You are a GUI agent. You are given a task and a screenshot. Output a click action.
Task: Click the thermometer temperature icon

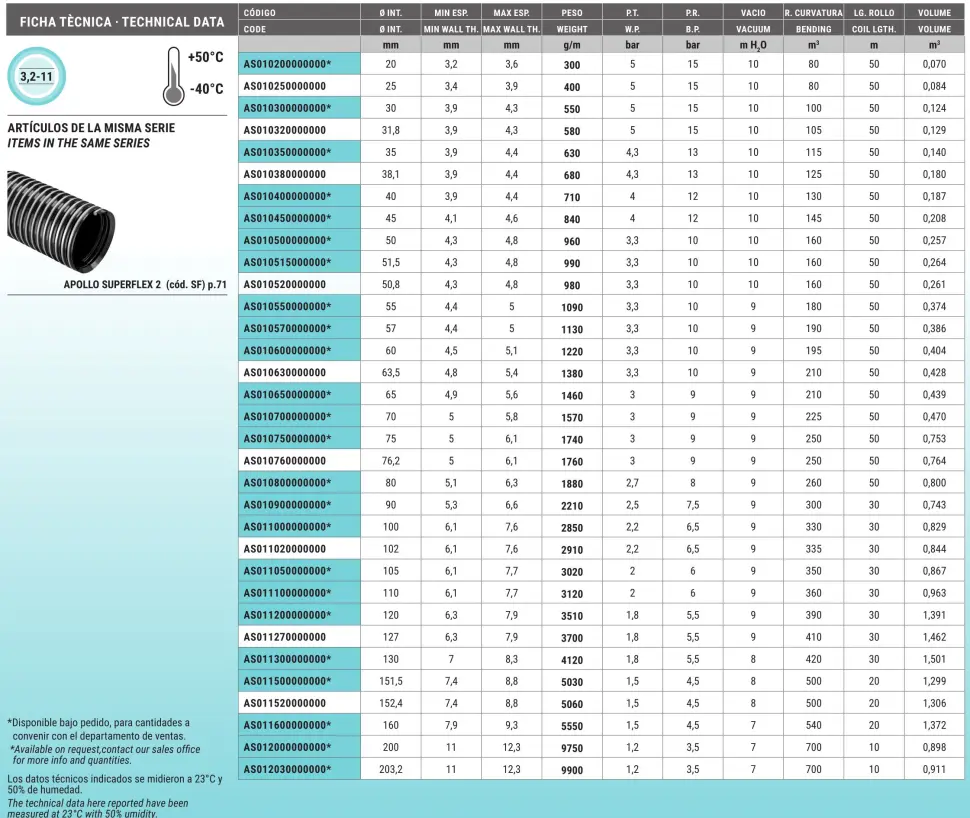(173, 74)
